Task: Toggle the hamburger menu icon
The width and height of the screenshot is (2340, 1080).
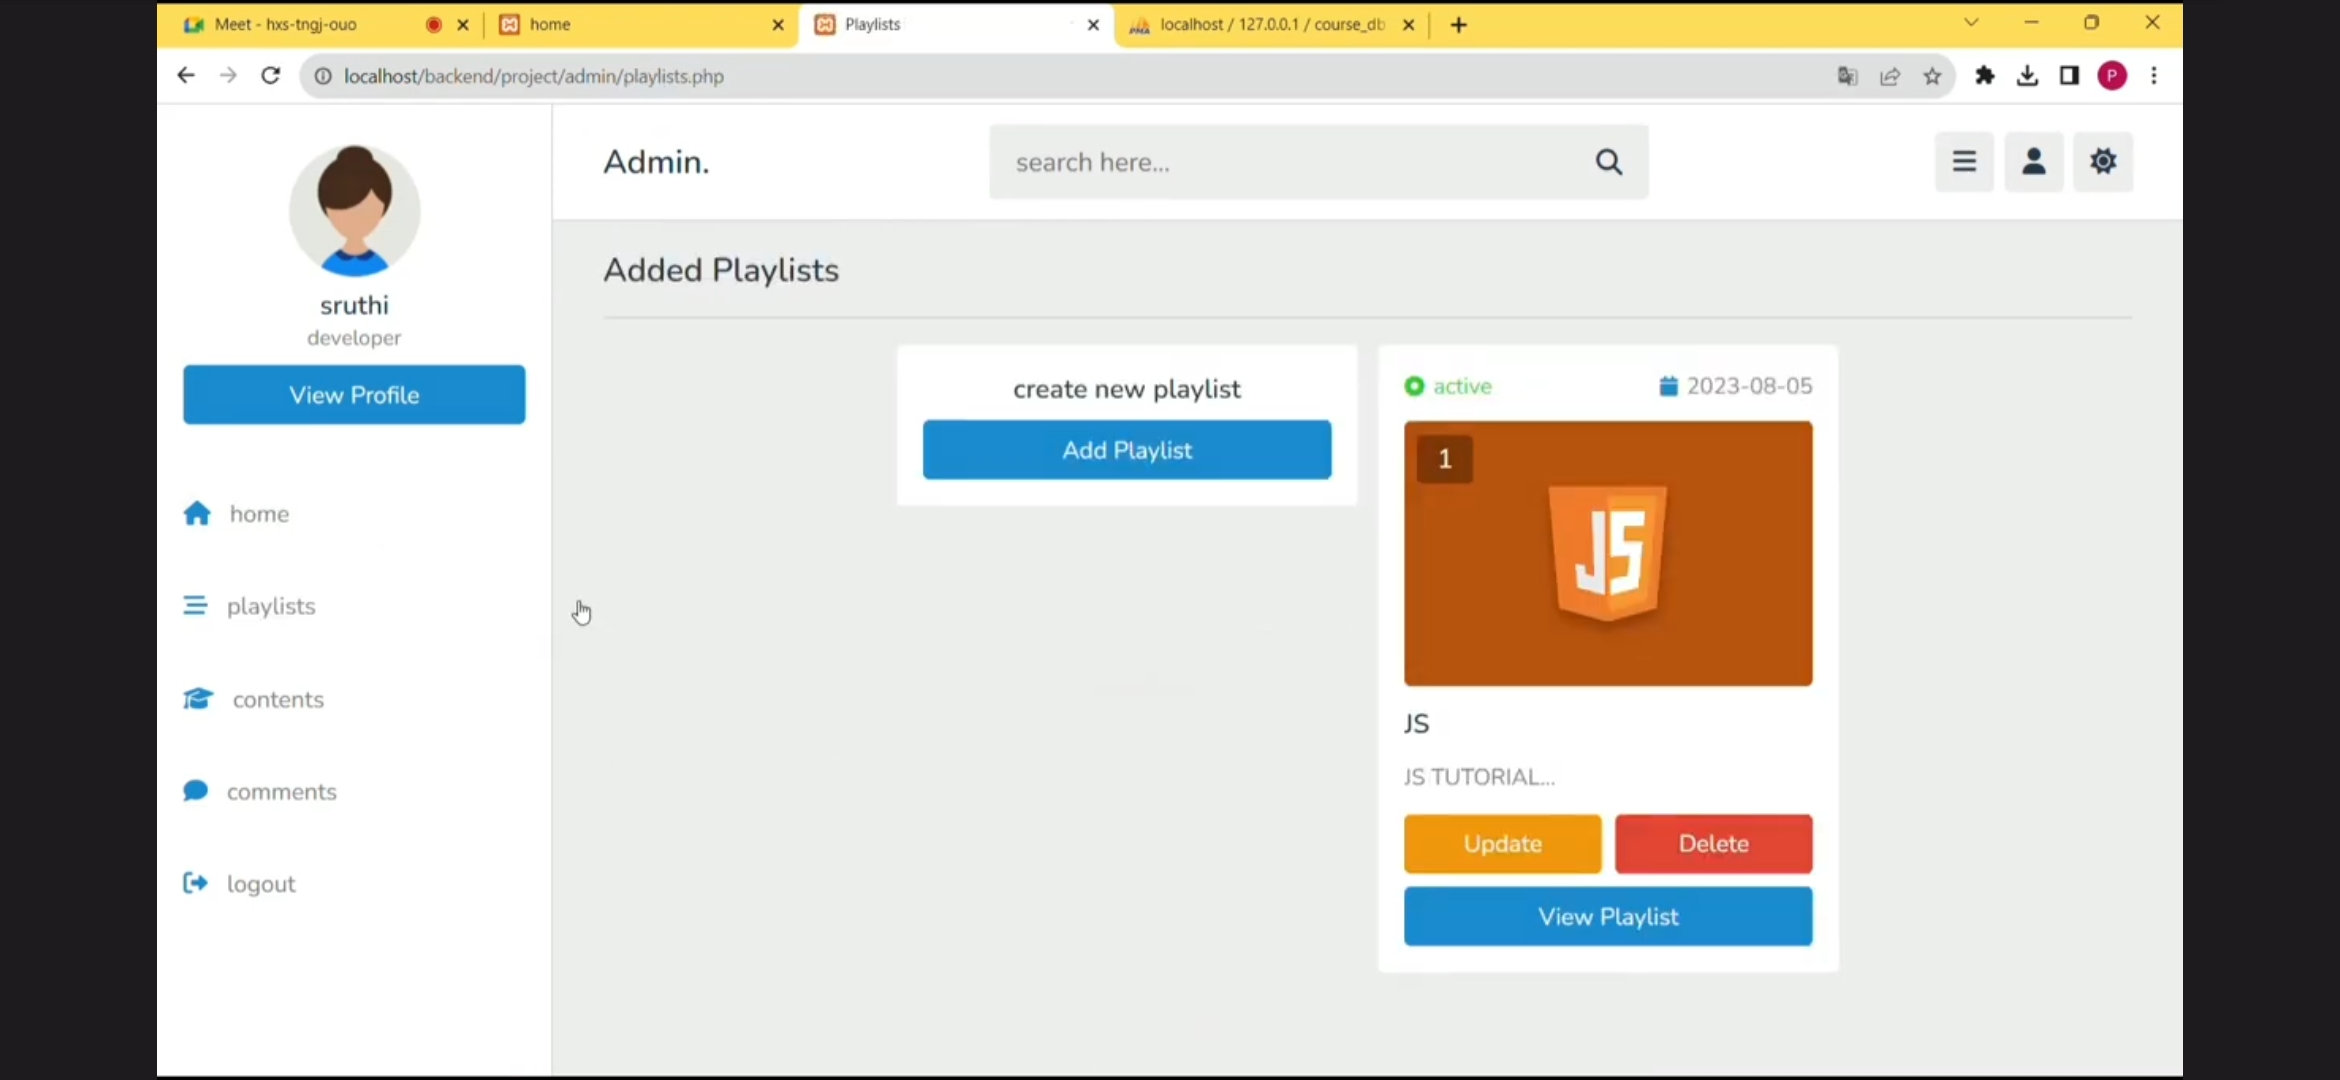Action: pos(1964,162)
